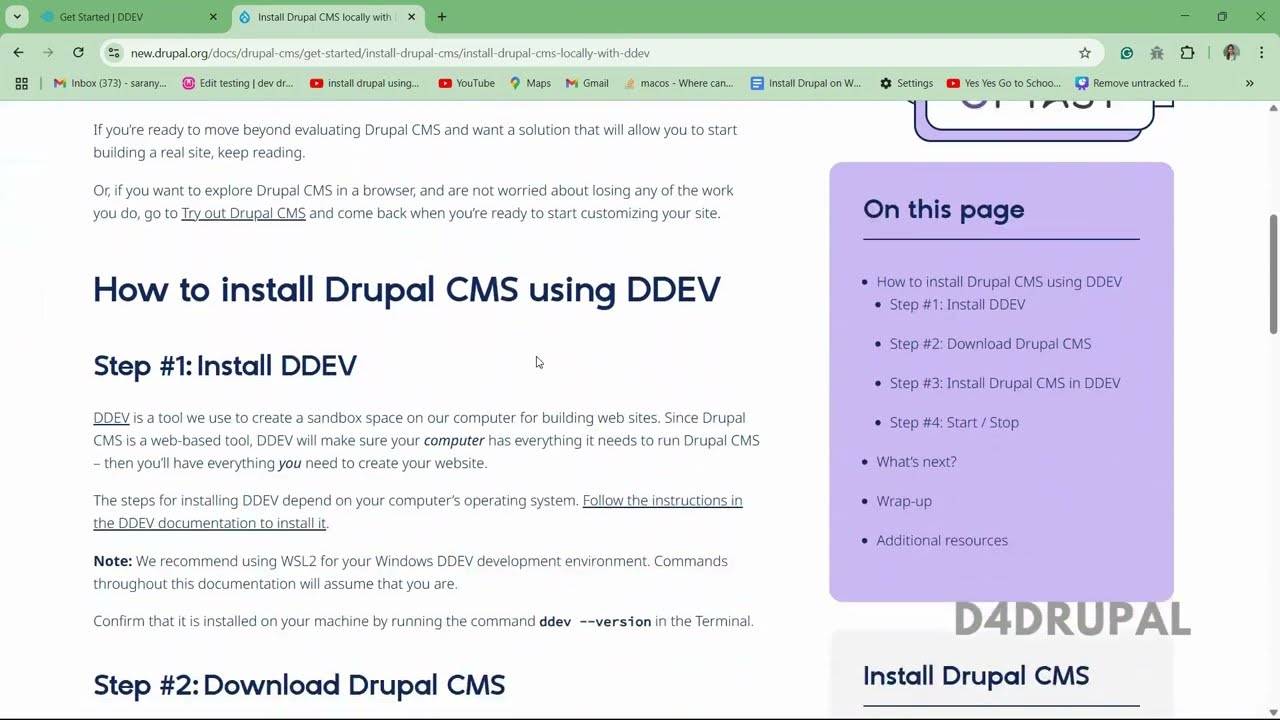This screenshot has height=720, width=1280.
Task: Open the site information icon in address bar
Action: (114, 53)
